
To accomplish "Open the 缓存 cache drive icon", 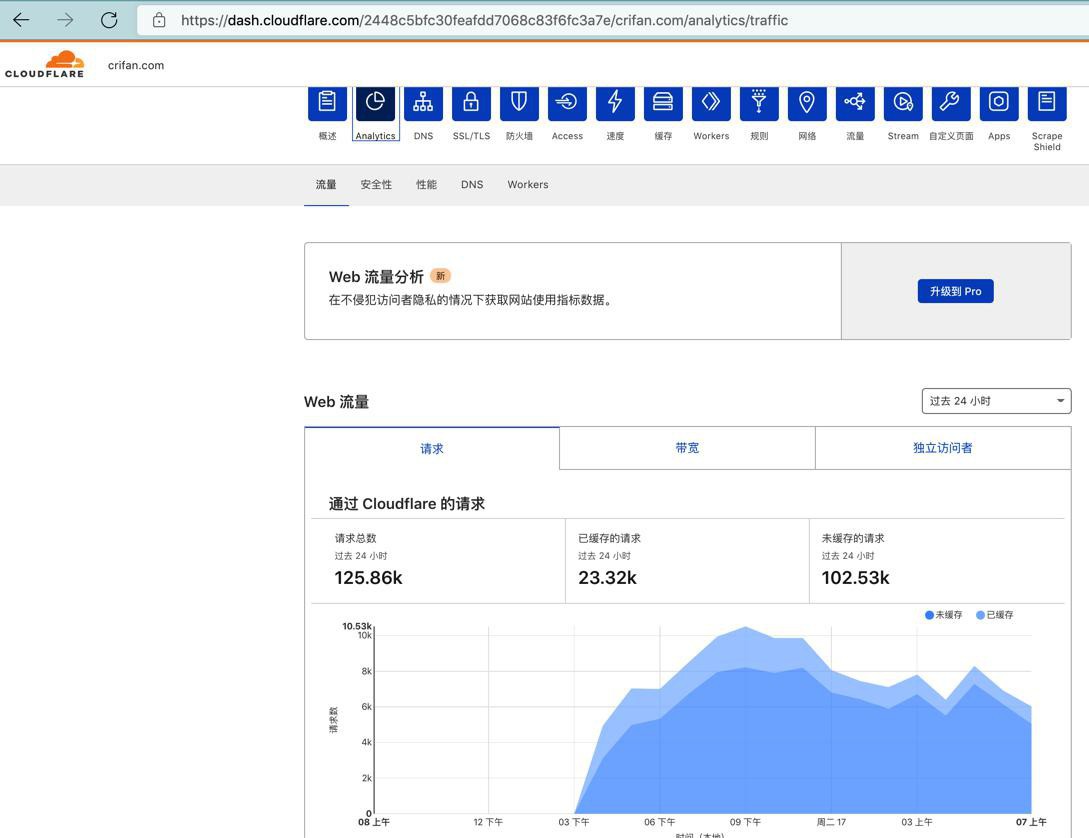I will point(663,103).
